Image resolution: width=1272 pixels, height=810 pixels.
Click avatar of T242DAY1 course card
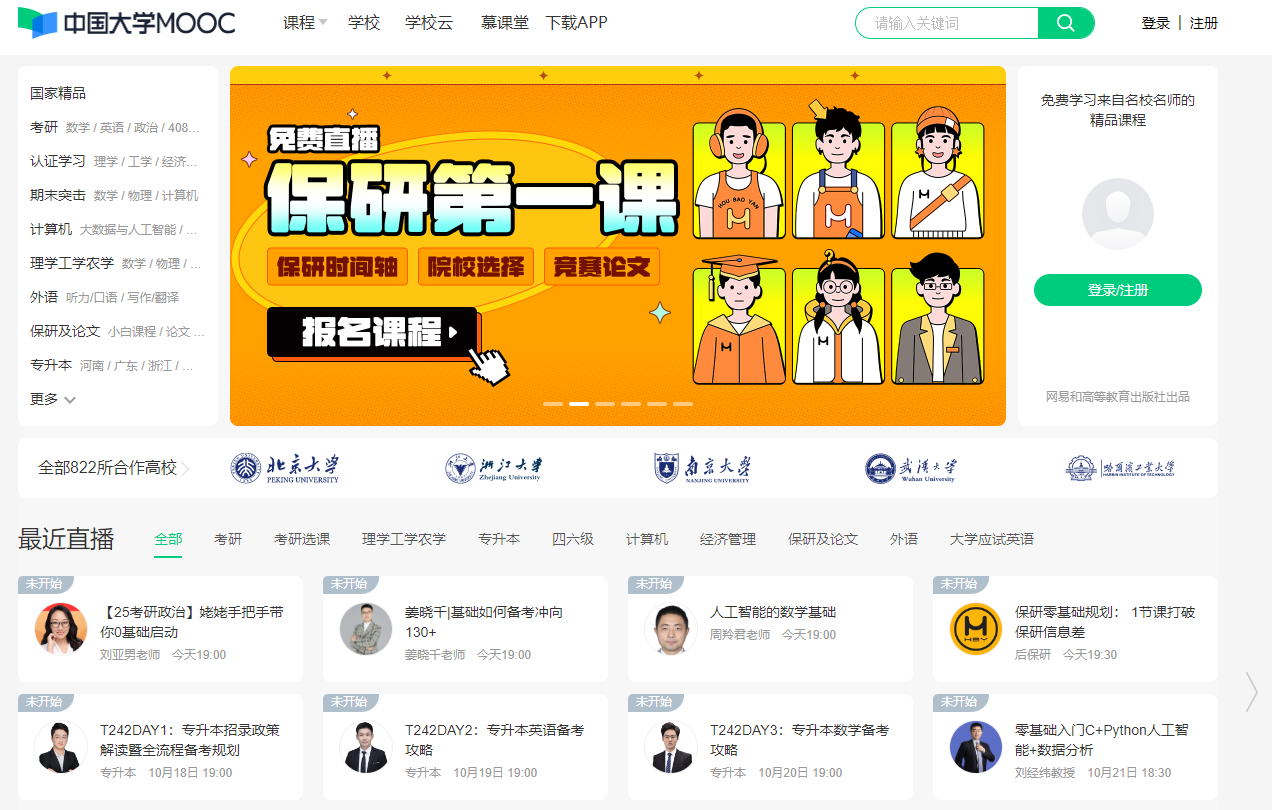click(61, 747)
